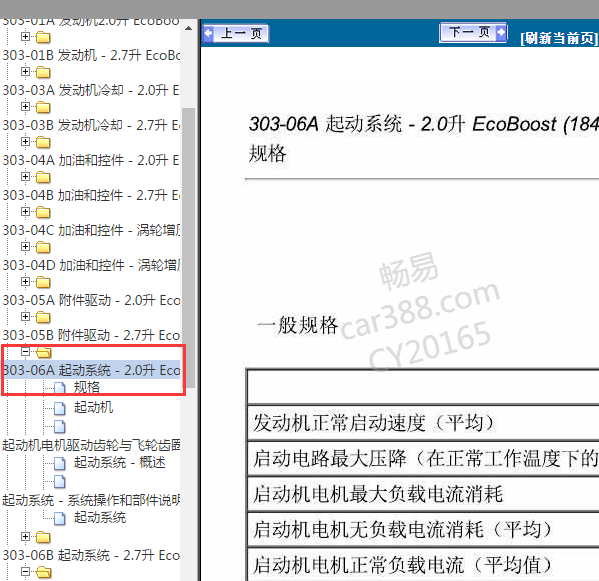The height and width of the screenshot is (581, 599).
Task: Expand the folder below 起动系统 document
Action: tap(25, 537)
